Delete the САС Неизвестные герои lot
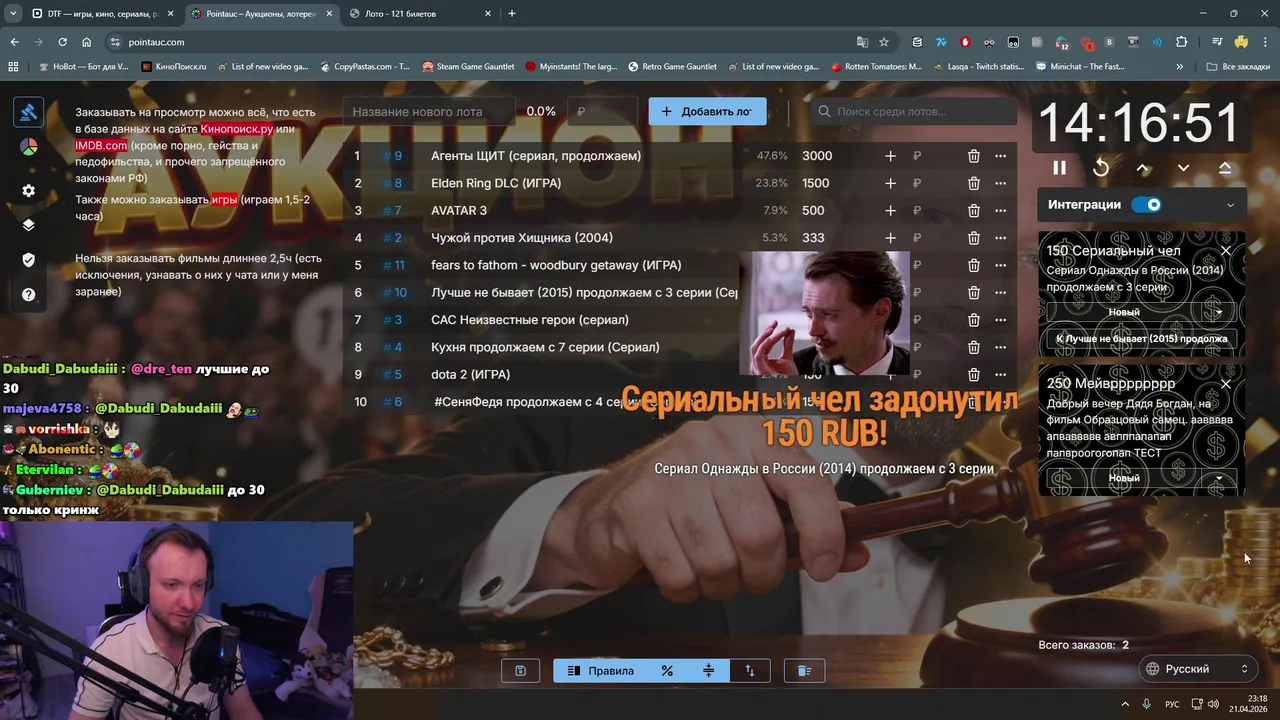Screen dimensions: 1280x720 pos(973,320)
